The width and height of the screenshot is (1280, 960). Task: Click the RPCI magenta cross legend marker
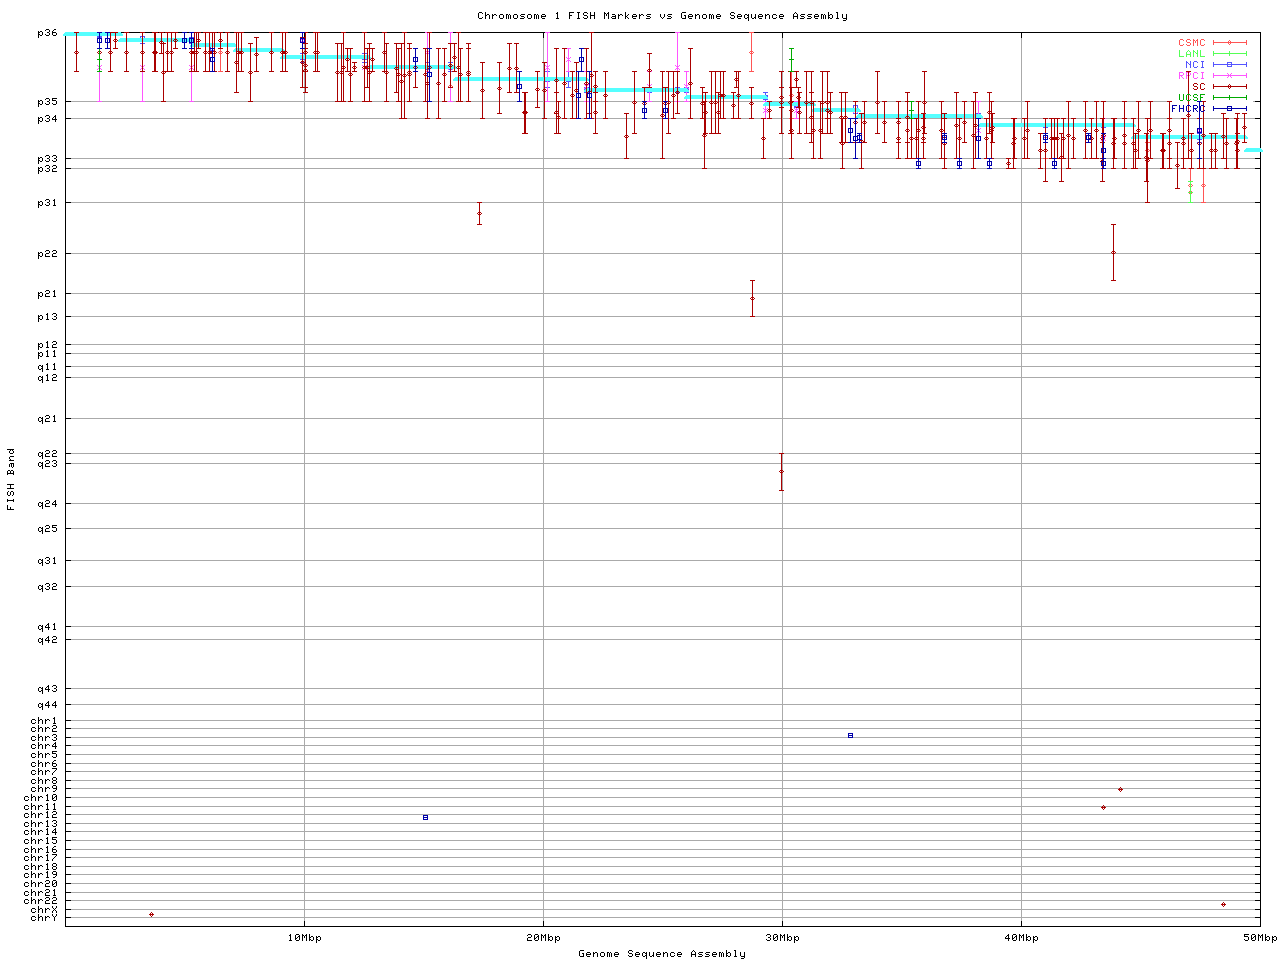pos(1229,76)
